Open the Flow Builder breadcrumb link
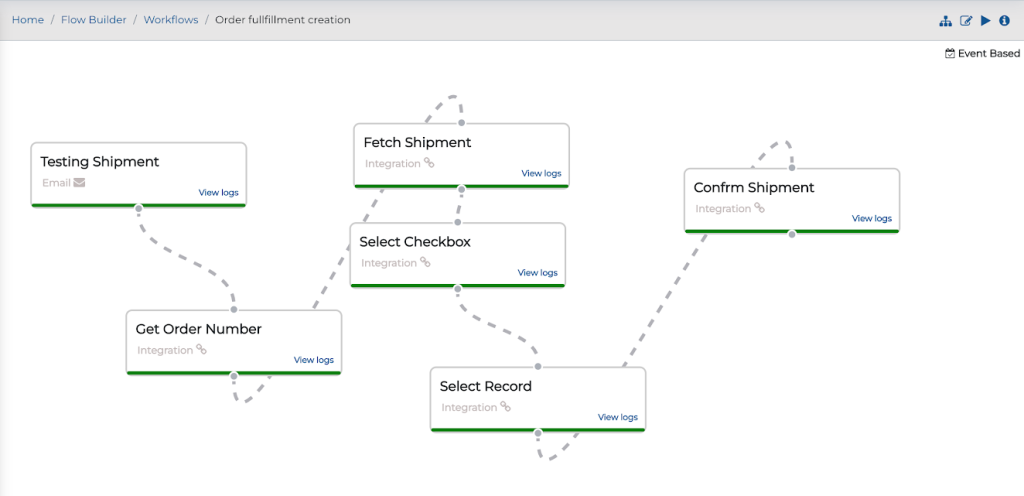Image resolution: width=1024 pixels, height=496 pixels. point(94,20)
